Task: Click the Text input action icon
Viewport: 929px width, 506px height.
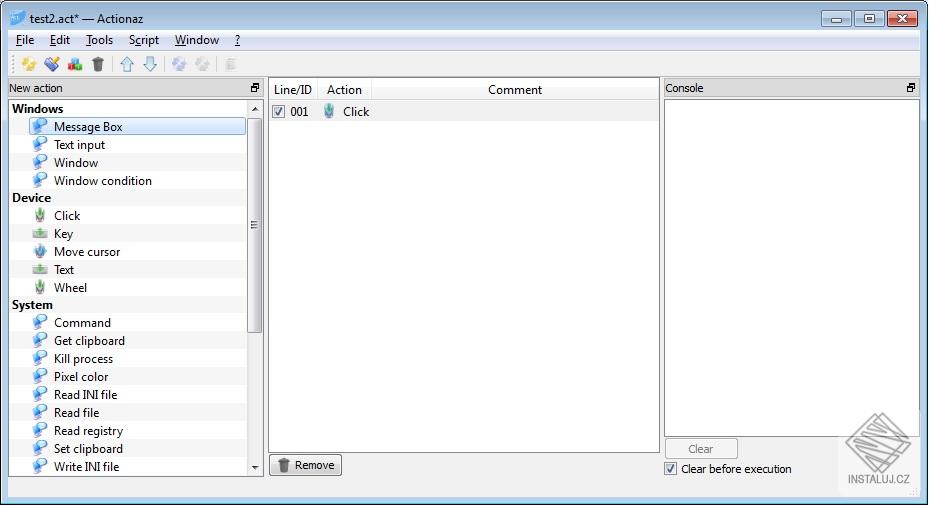Action: tap(40, 144)
